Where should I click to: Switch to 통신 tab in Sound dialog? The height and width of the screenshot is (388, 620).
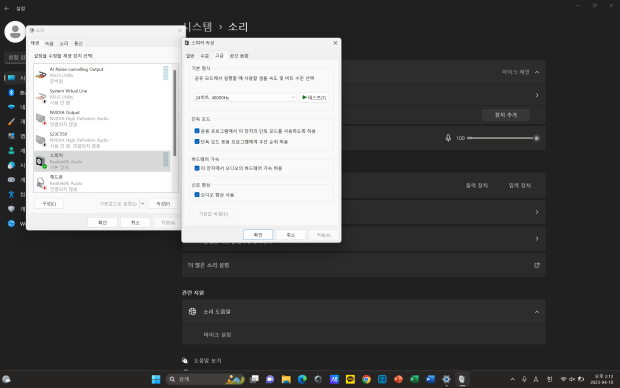(x=79, y=44)
